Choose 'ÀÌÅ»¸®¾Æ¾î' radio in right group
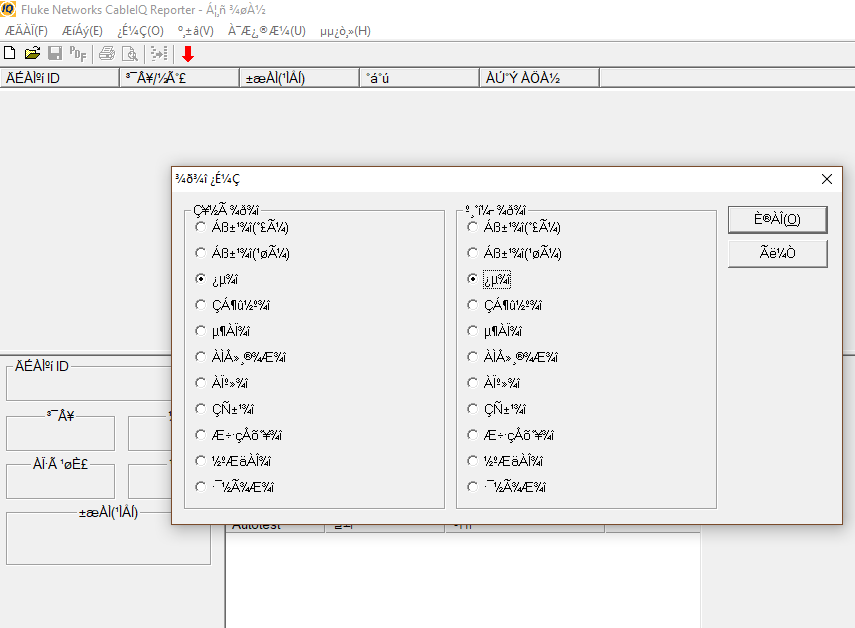 point(513,357)
